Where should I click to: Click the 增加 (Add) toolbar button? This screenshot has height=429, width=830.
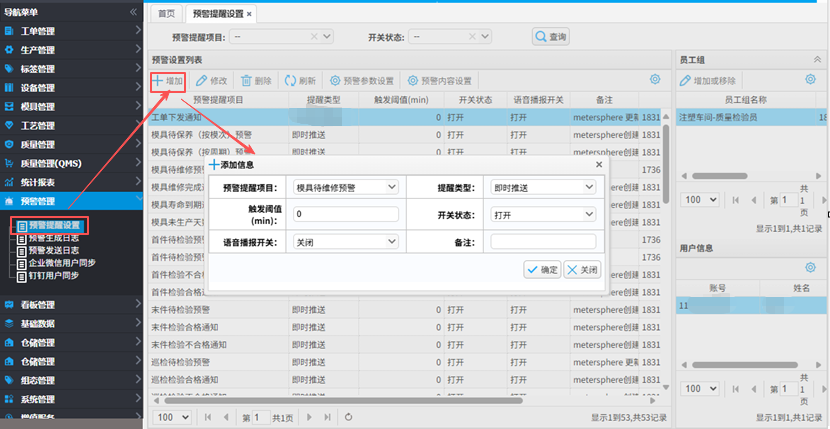168,80
